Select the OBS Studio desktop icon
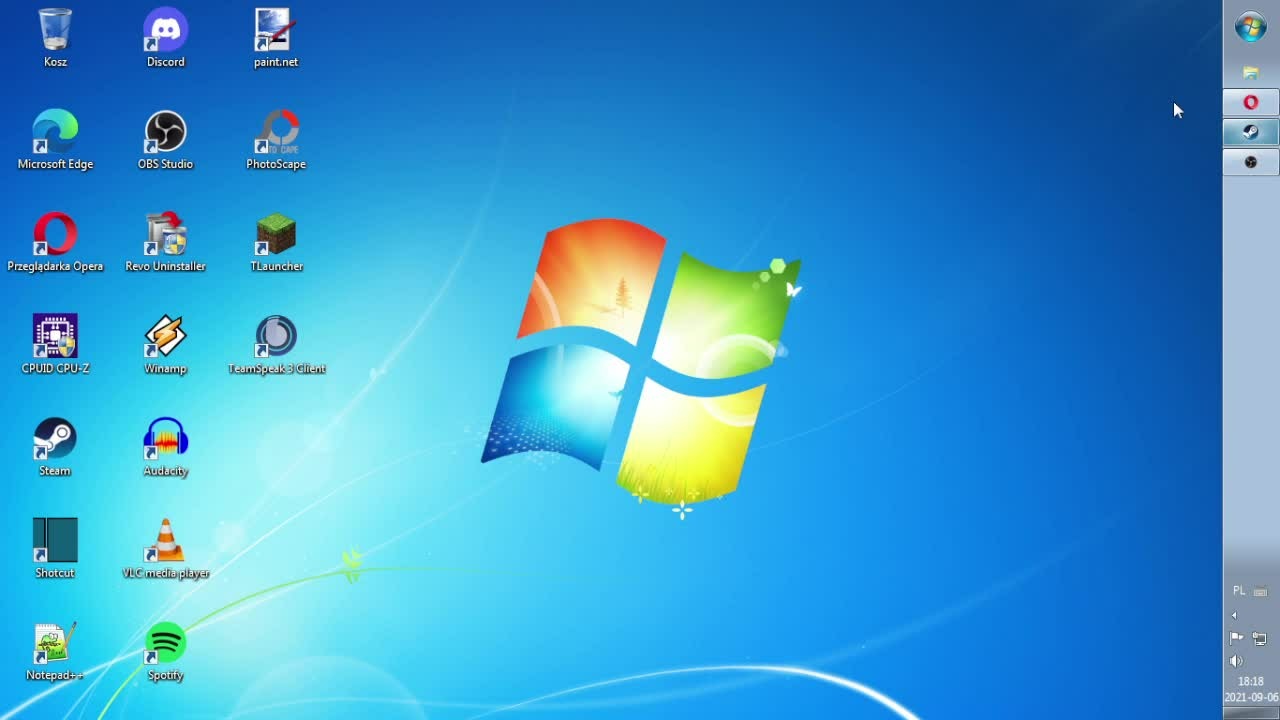 [165, 140]
